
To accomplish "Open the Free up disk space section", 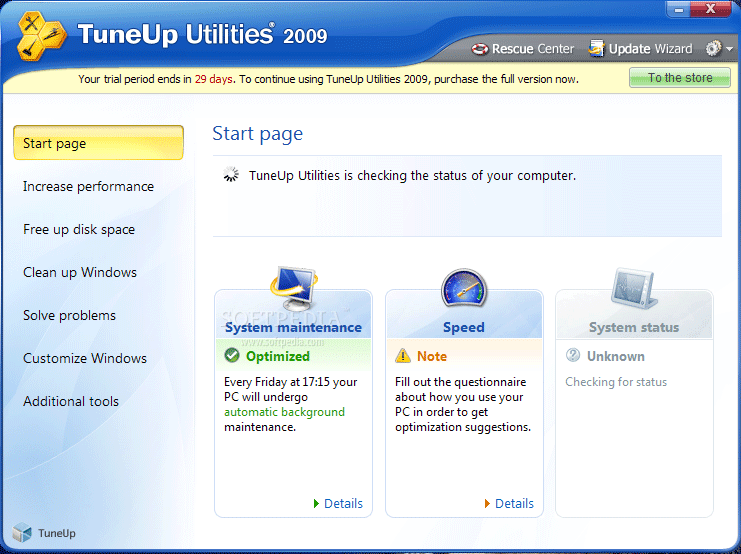I will pos(79,229).
